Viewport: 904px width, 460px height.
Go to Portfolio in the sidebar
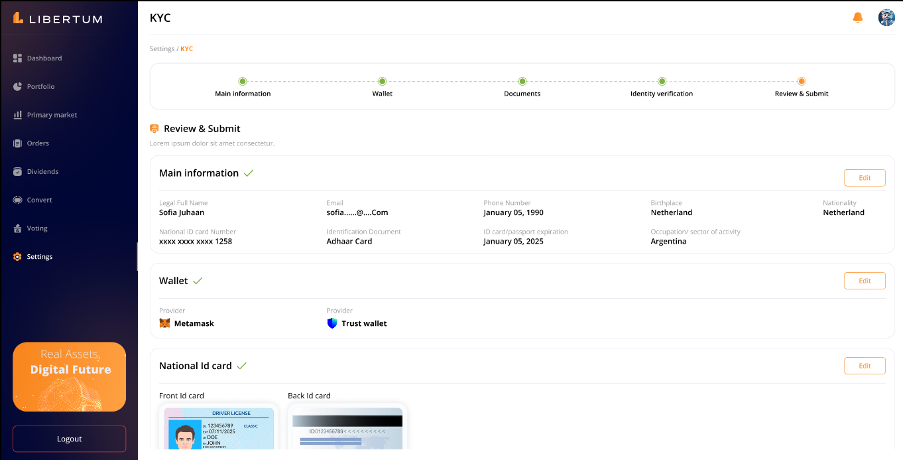tap(40, 87)
